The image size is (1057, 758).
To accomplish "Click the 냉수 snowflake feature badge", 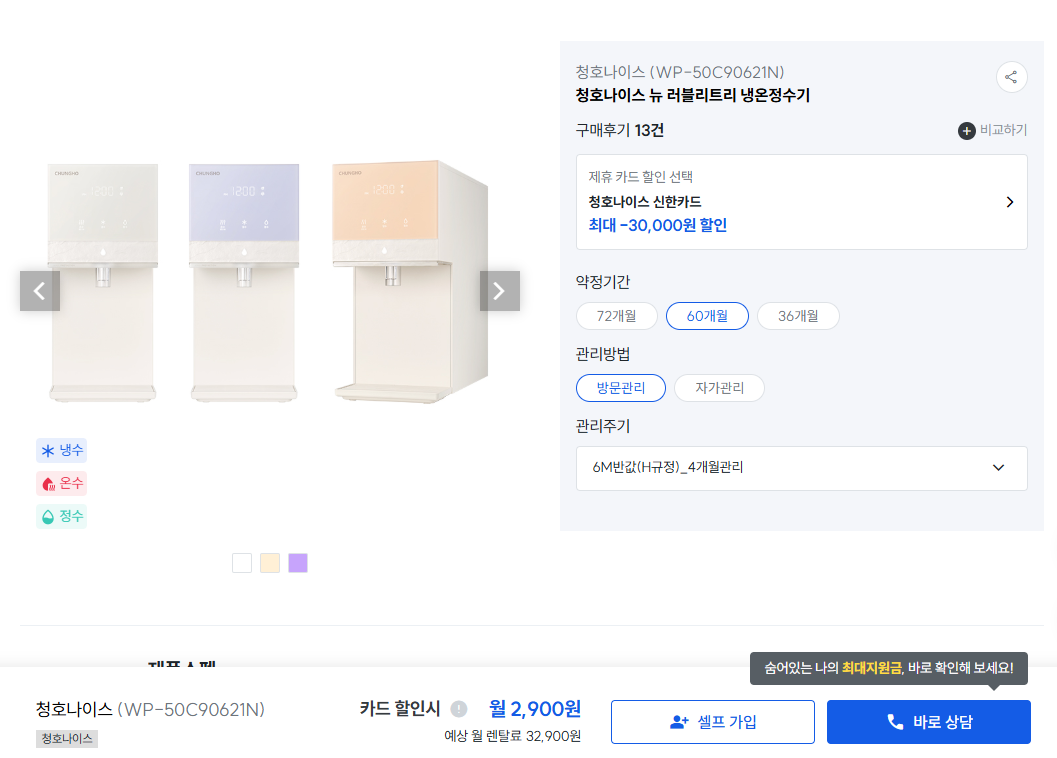I will click(62, 450).
